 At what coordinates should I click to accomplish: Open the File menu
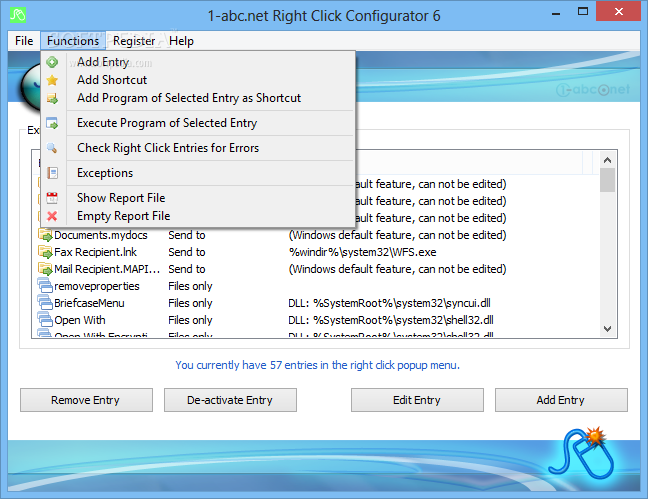tap(24, 41)
